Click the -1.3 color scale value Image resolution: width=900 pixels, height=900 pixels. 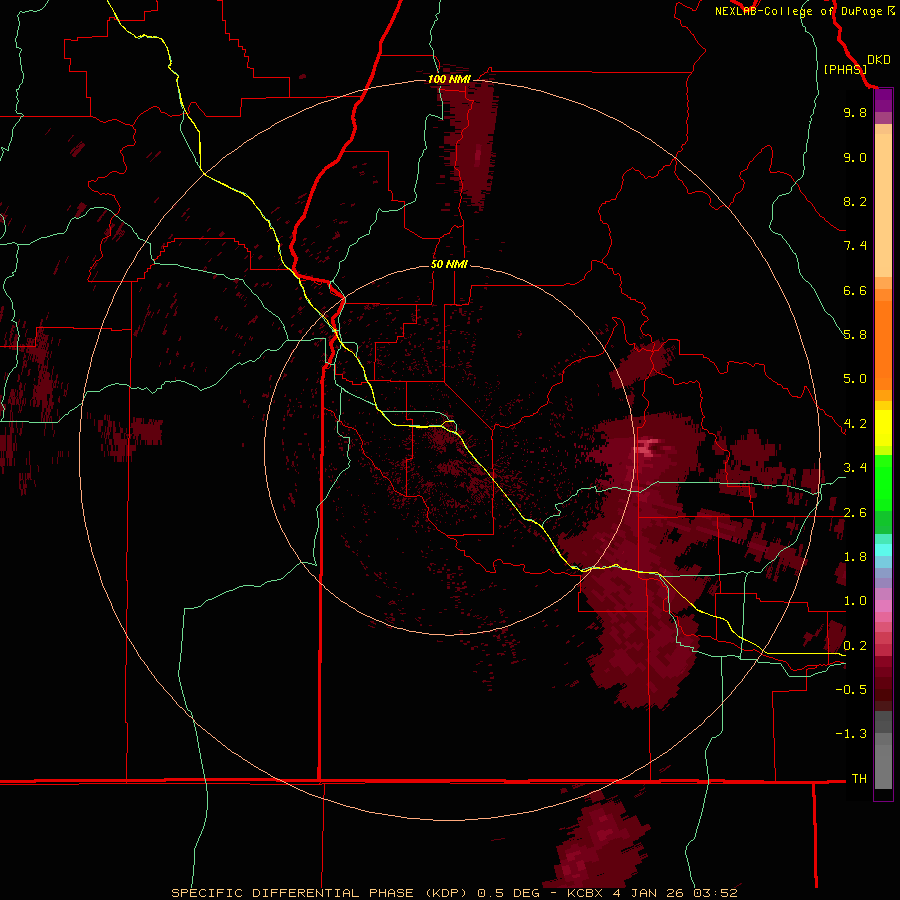point(851,734)
